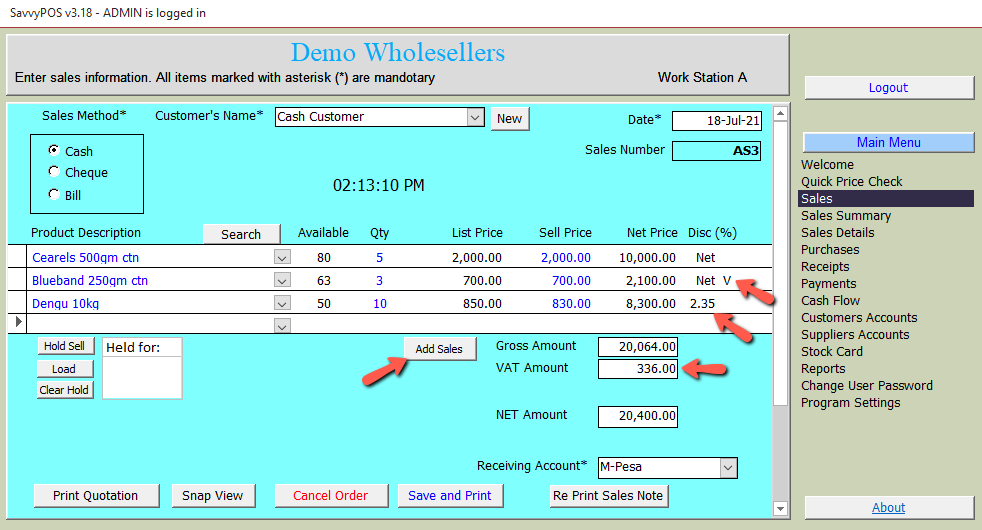982x530 pixels.
Task: Click New customer button
Action: (509, 119)
